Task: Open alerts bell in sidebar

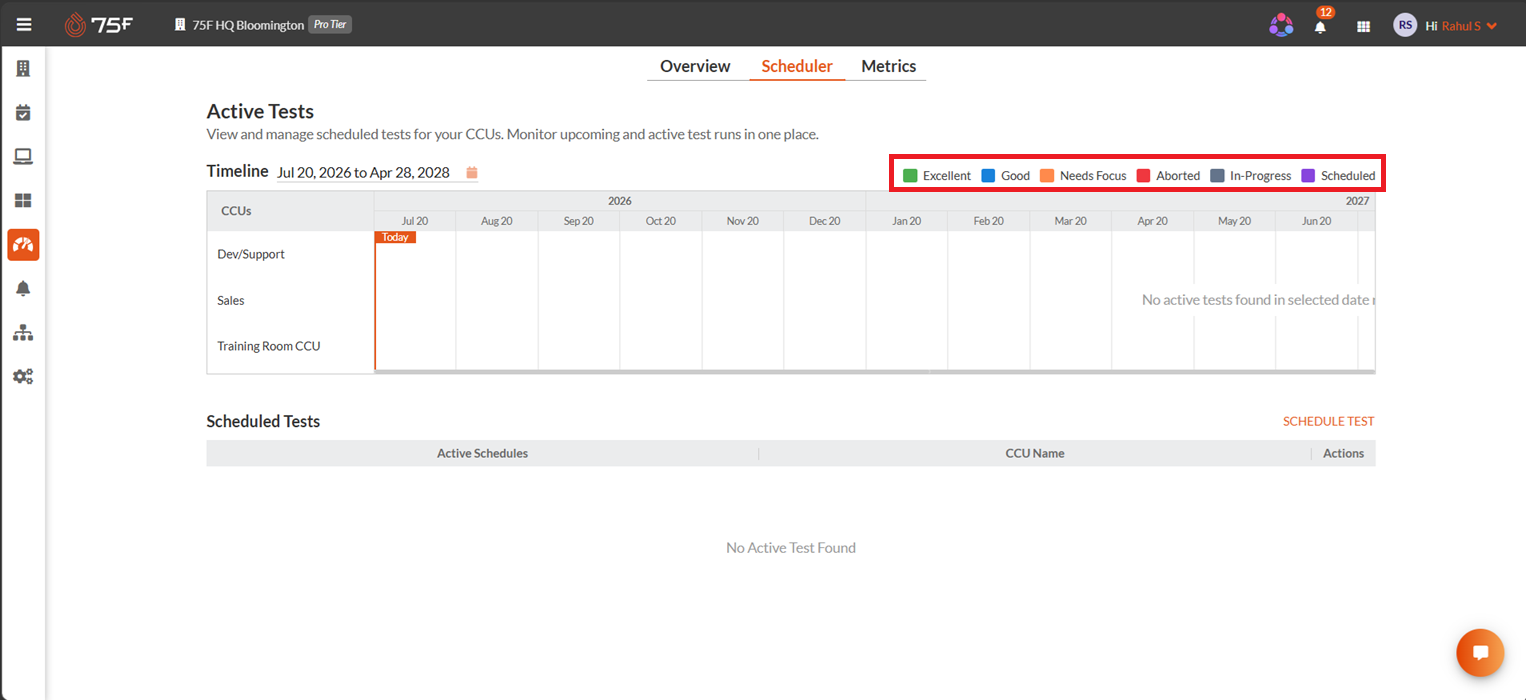Action: tap(23, 288)
